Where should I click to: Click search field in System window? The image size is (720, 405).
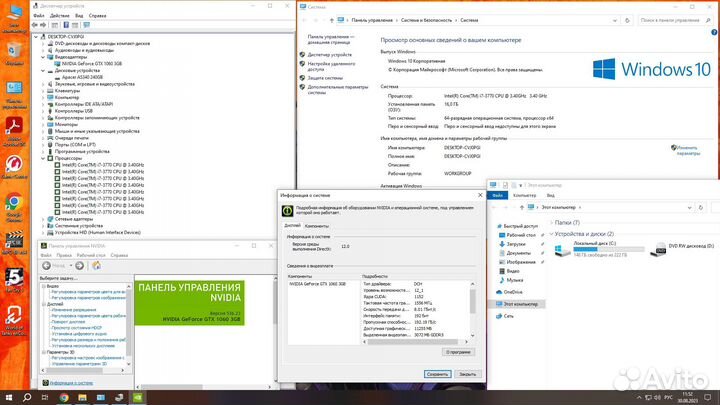pyautogui.click(x=675, y=20)
